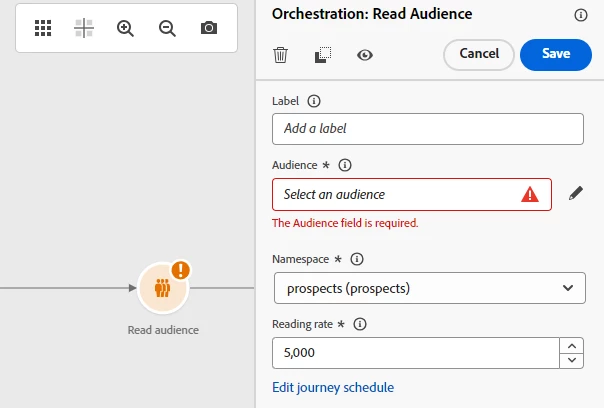
Task: Show info tooltip for Namespace field
Action: [357, 259]
